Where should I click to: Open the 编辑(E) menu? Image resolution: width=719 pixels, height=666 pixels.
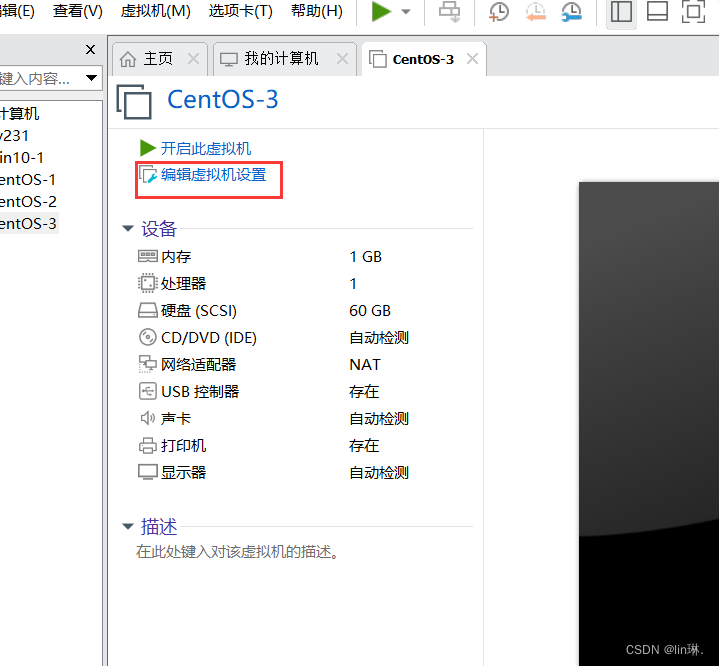click(x=17, y=11)
